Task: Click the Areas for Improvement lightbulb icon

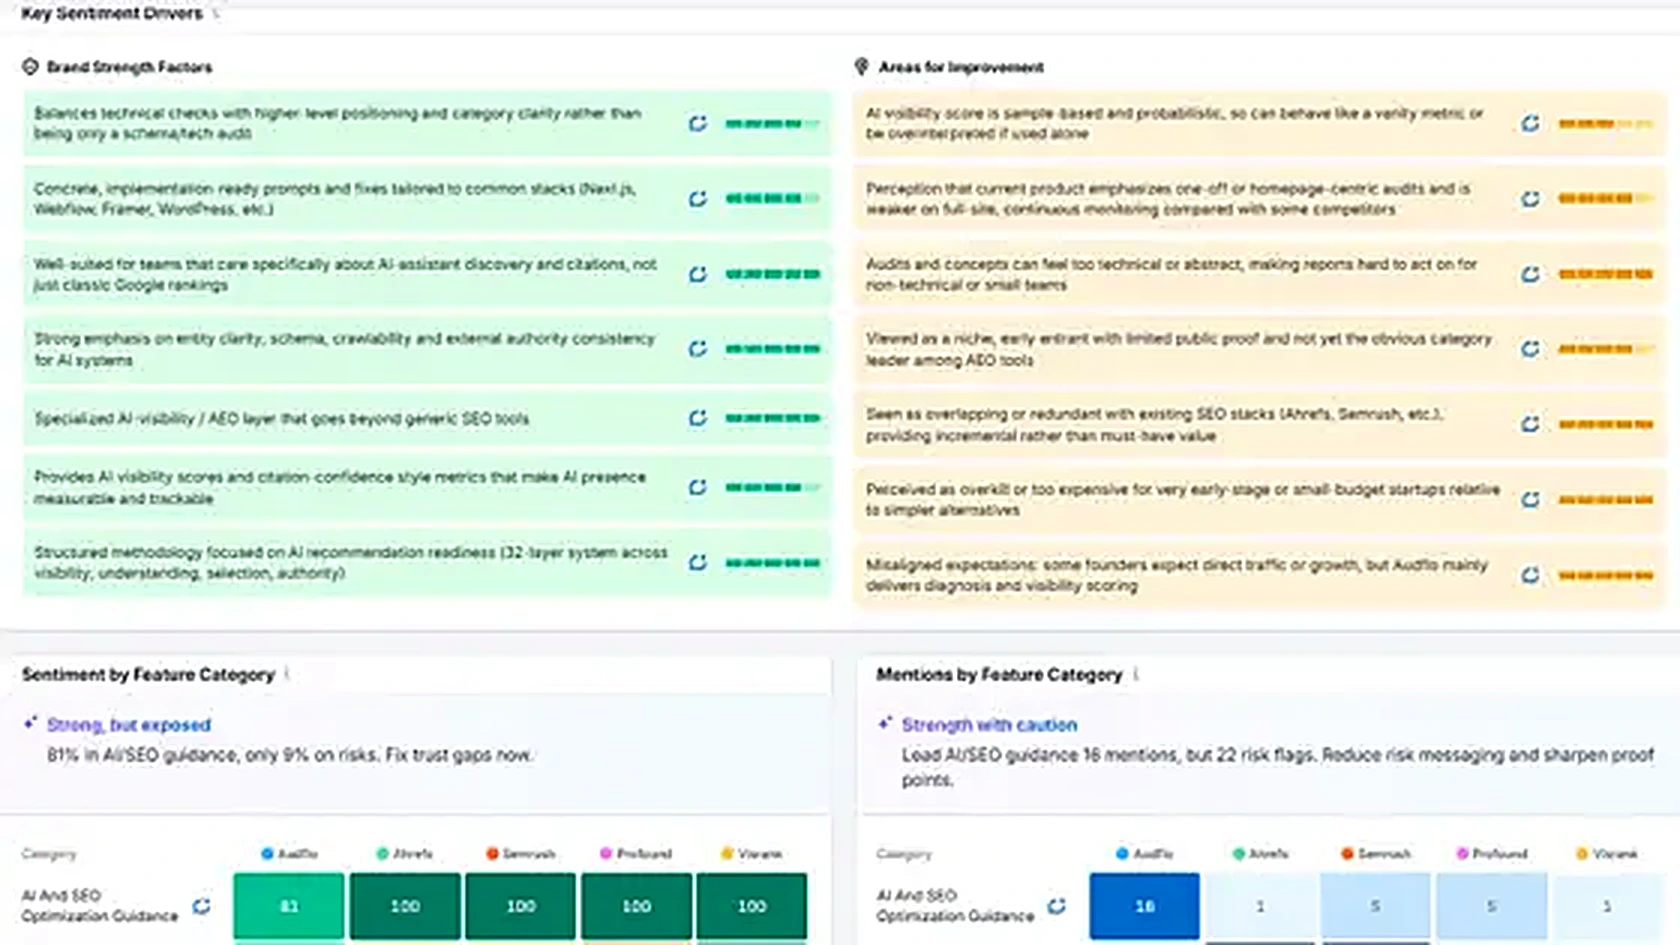Action: coord(861,67)
